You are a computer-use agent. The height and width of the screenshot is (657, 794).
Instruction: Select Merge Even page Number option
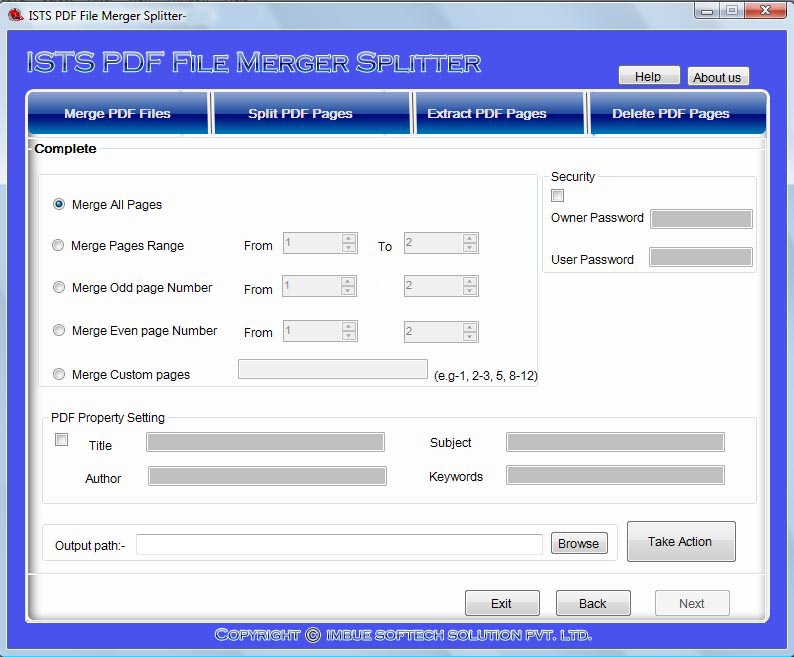59,331
